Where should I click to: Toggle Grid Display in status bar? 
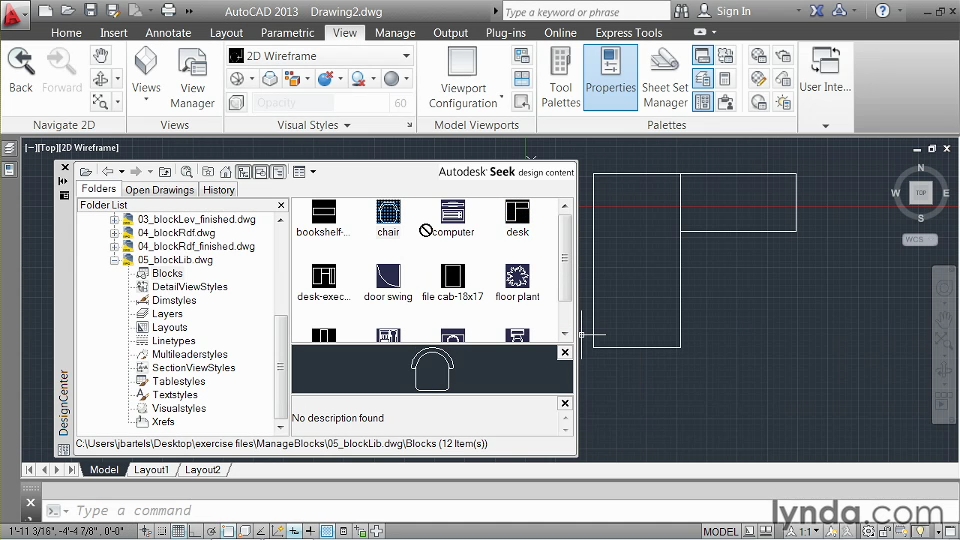tap(178, 531)
